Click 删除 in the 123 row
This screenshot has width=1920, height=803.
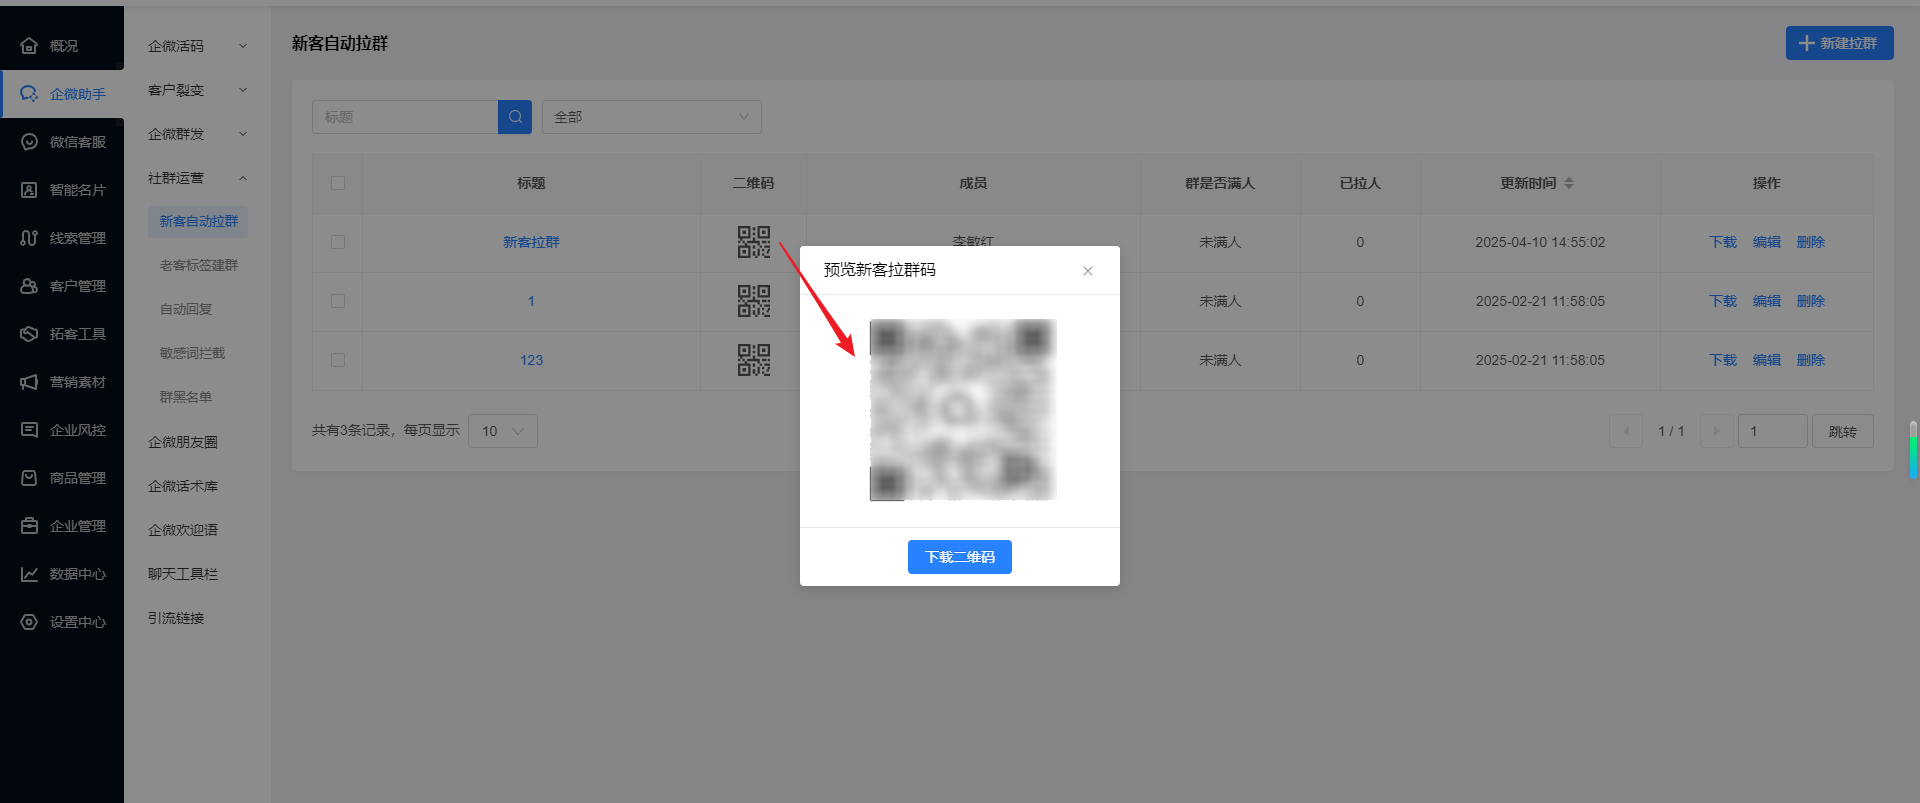click(x=1811, y=360)
